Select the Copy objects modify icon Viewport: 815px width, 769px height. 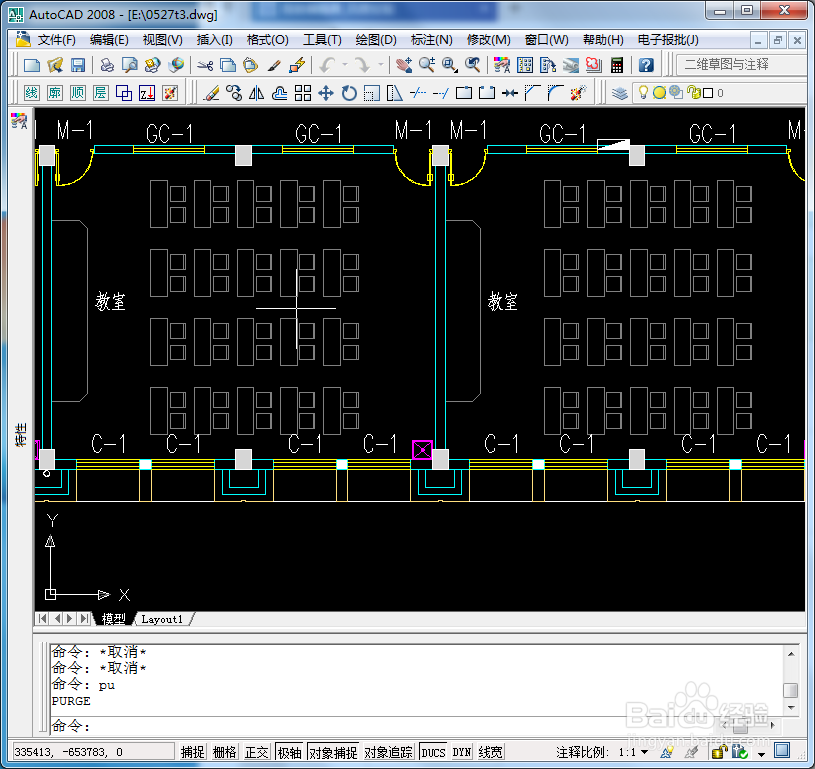[234, 93]
